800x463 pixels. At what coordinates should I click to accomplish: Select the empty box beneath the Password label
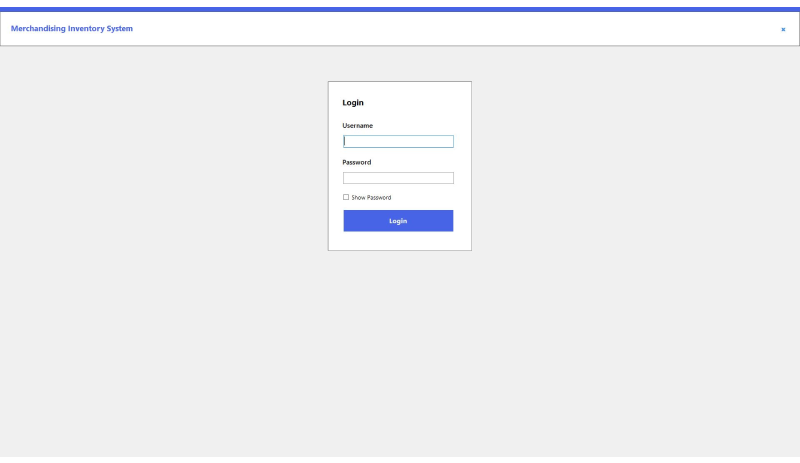point(398,178)
